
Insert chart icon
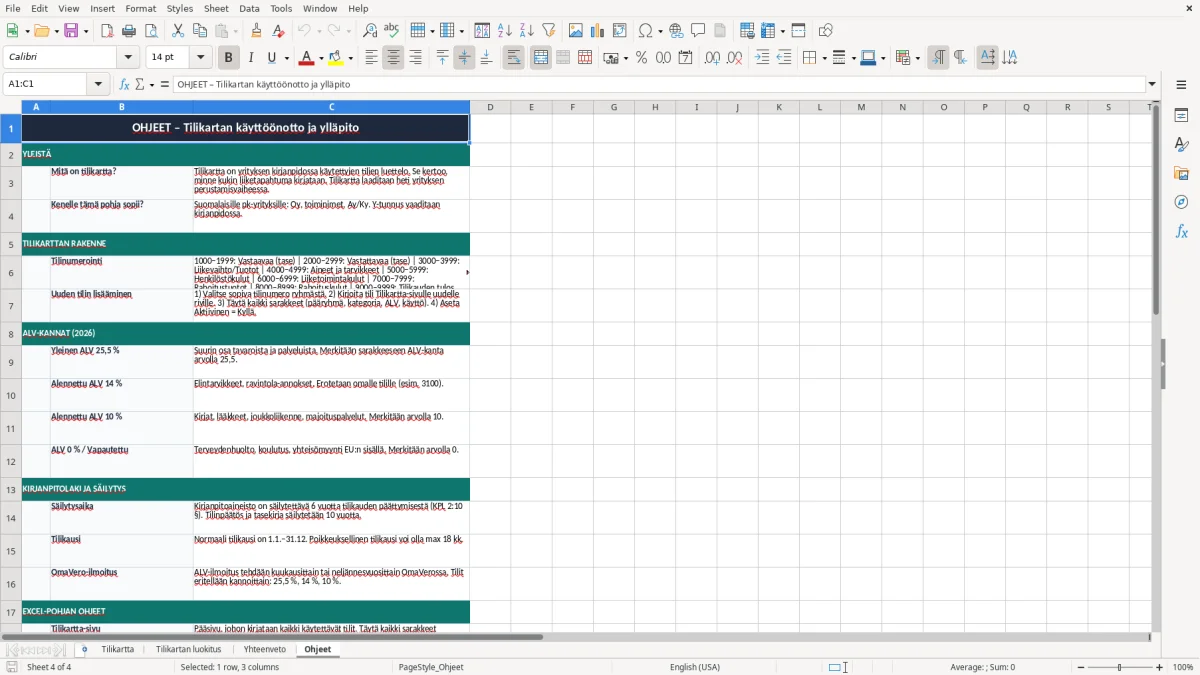(x=598, y=31)
